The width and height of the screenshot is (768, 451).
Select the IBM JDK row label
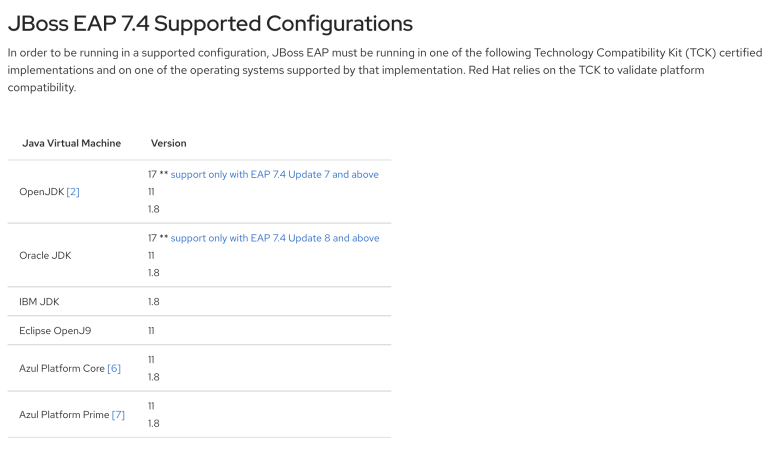pyautogui.click(x=39, y=302)
